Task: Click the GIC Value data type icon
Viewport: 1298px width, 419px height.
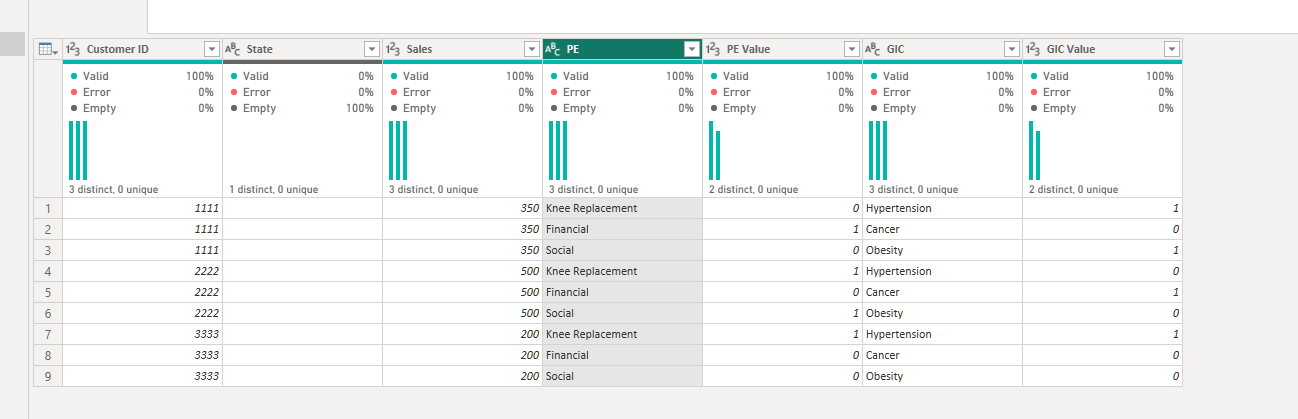Action: click(x=1033, y=49)
